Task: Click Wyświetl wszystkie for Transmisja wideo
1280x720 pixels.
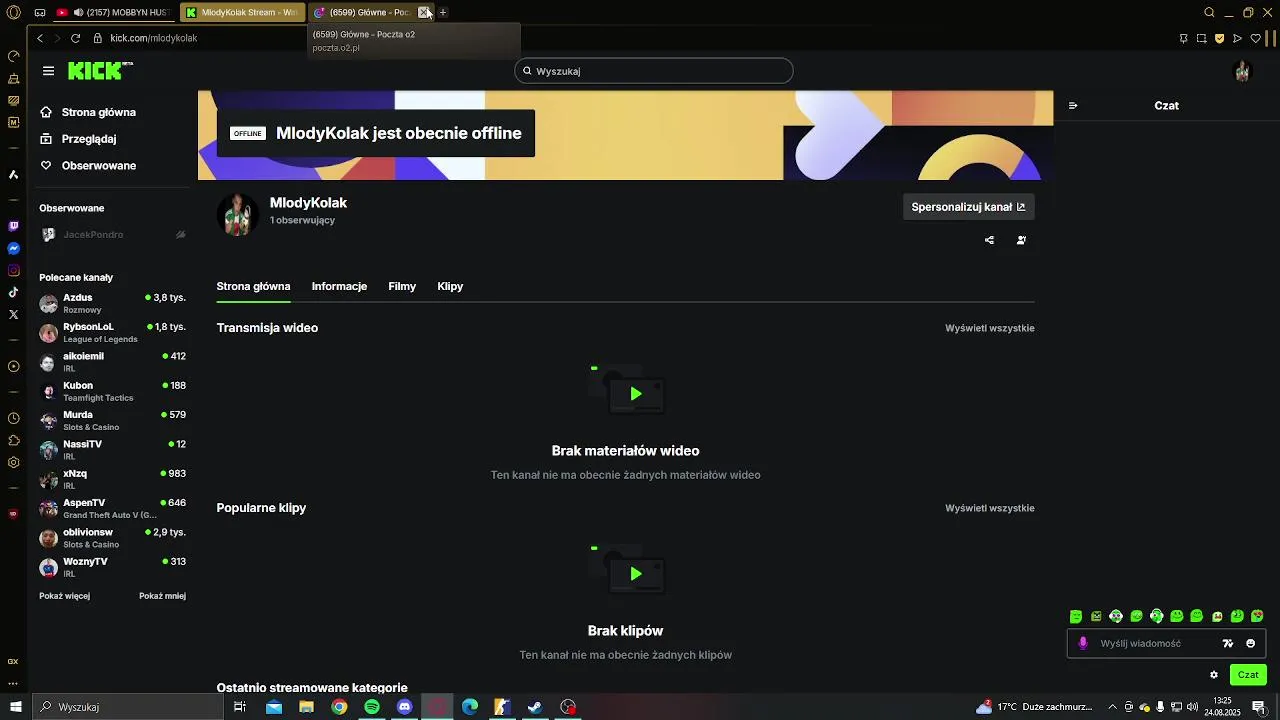Action: coord(990,328)
